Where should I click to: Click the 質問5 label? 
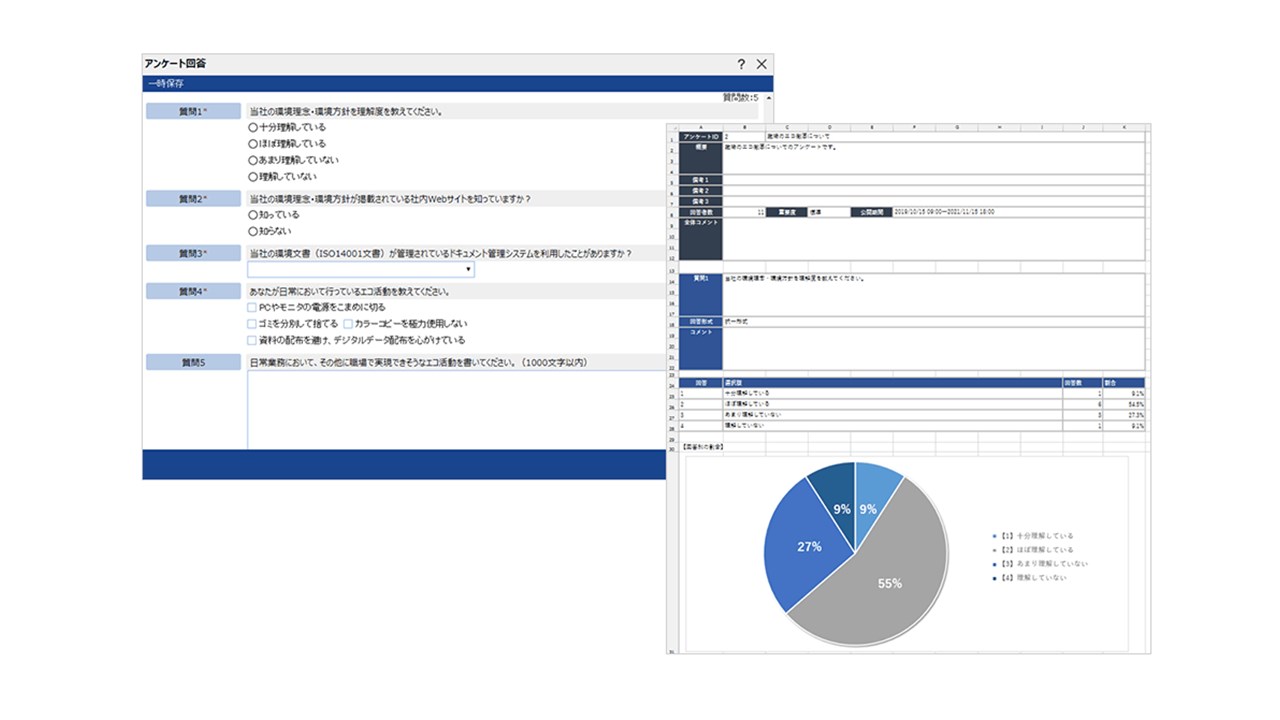point(193,362)
